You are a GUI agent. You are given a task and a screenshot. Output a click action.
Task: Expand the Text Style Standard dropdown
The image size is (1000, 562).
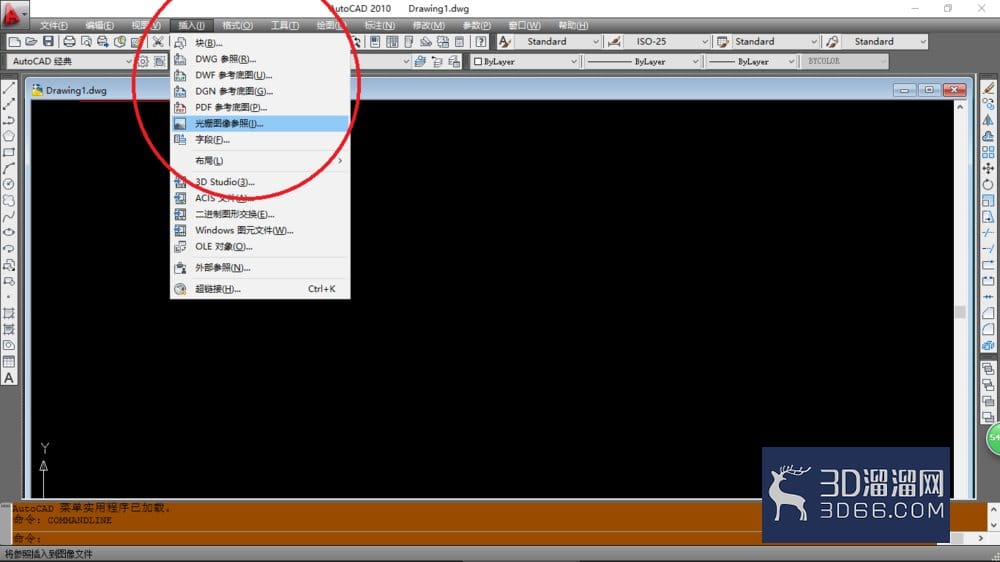coord(595,42)
